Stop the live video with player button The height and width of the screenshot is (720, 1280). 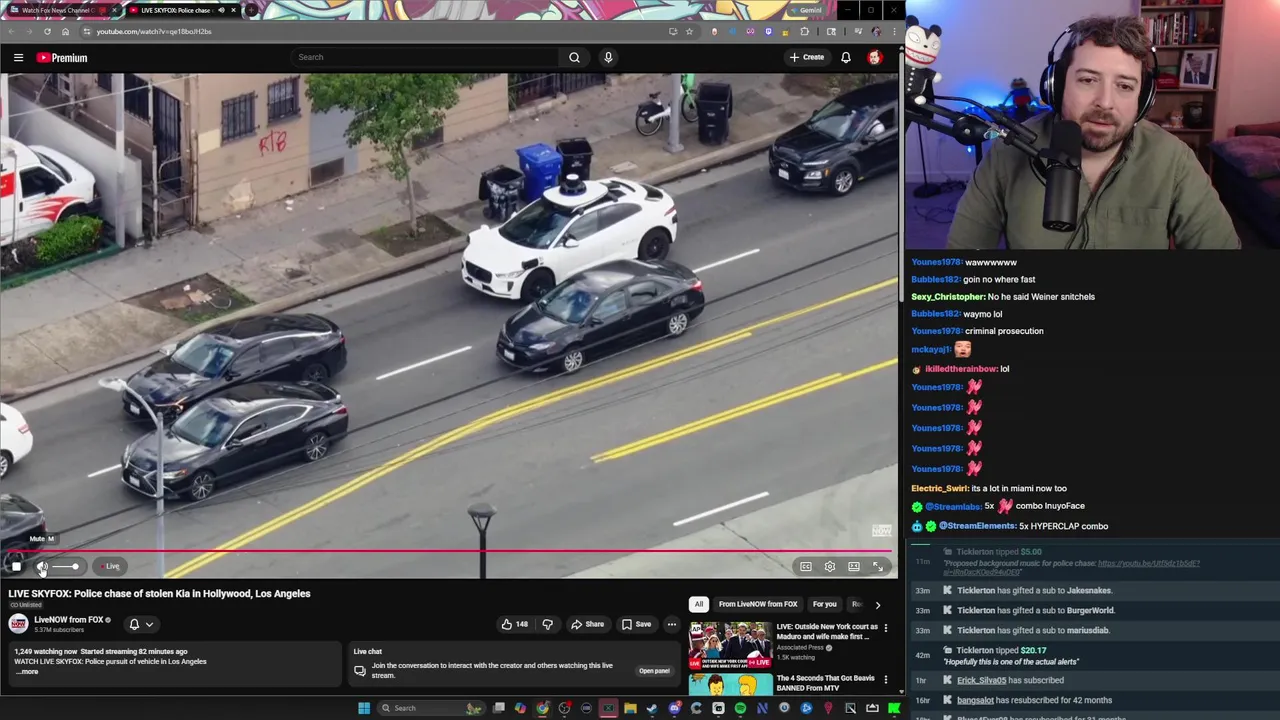coord(16,566)
